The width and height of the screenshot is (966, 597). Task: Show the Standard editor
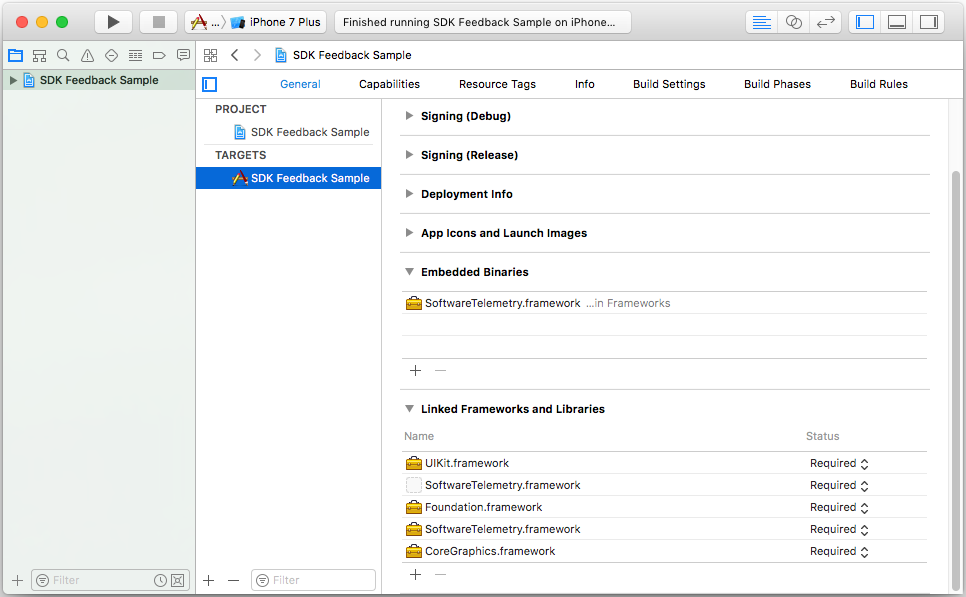pyautogui.click(x=761, y=22)
